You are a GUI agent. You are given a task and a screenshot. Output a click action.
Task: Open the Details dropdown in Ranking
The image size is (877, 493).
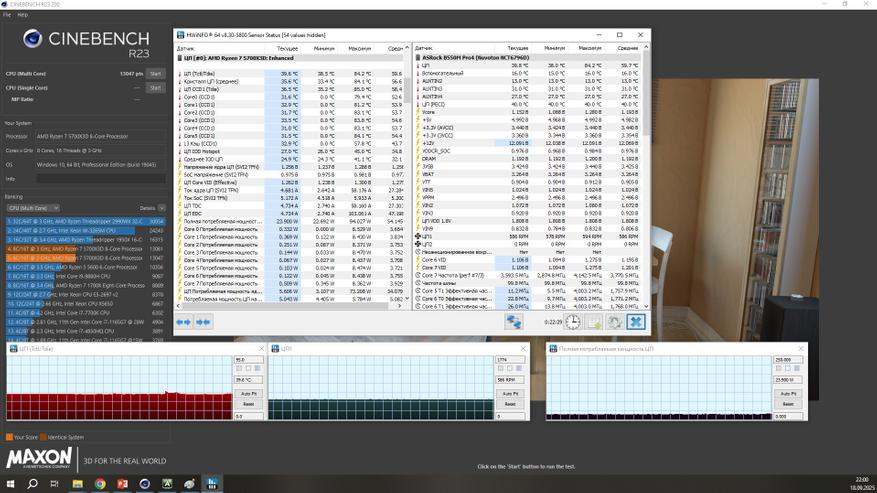161,208
